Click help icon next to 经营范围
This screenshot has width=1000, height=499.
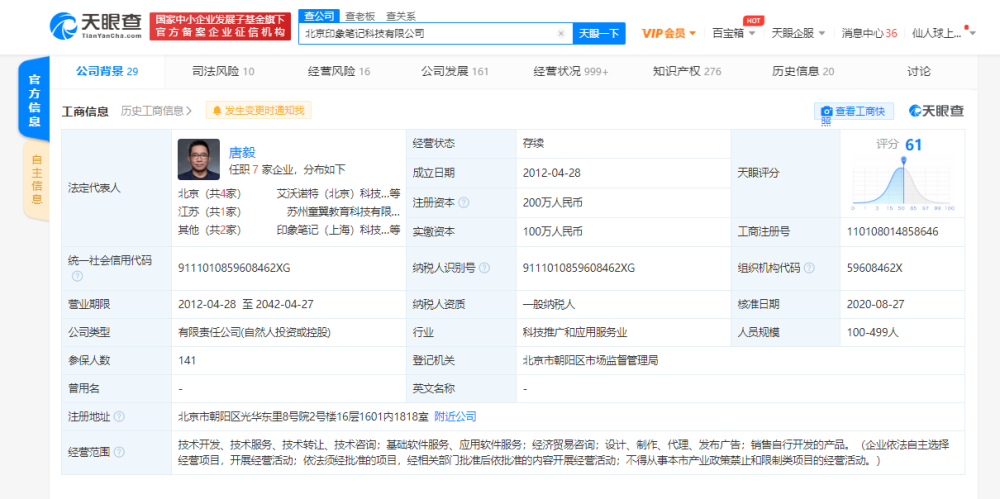coord(119,452)
